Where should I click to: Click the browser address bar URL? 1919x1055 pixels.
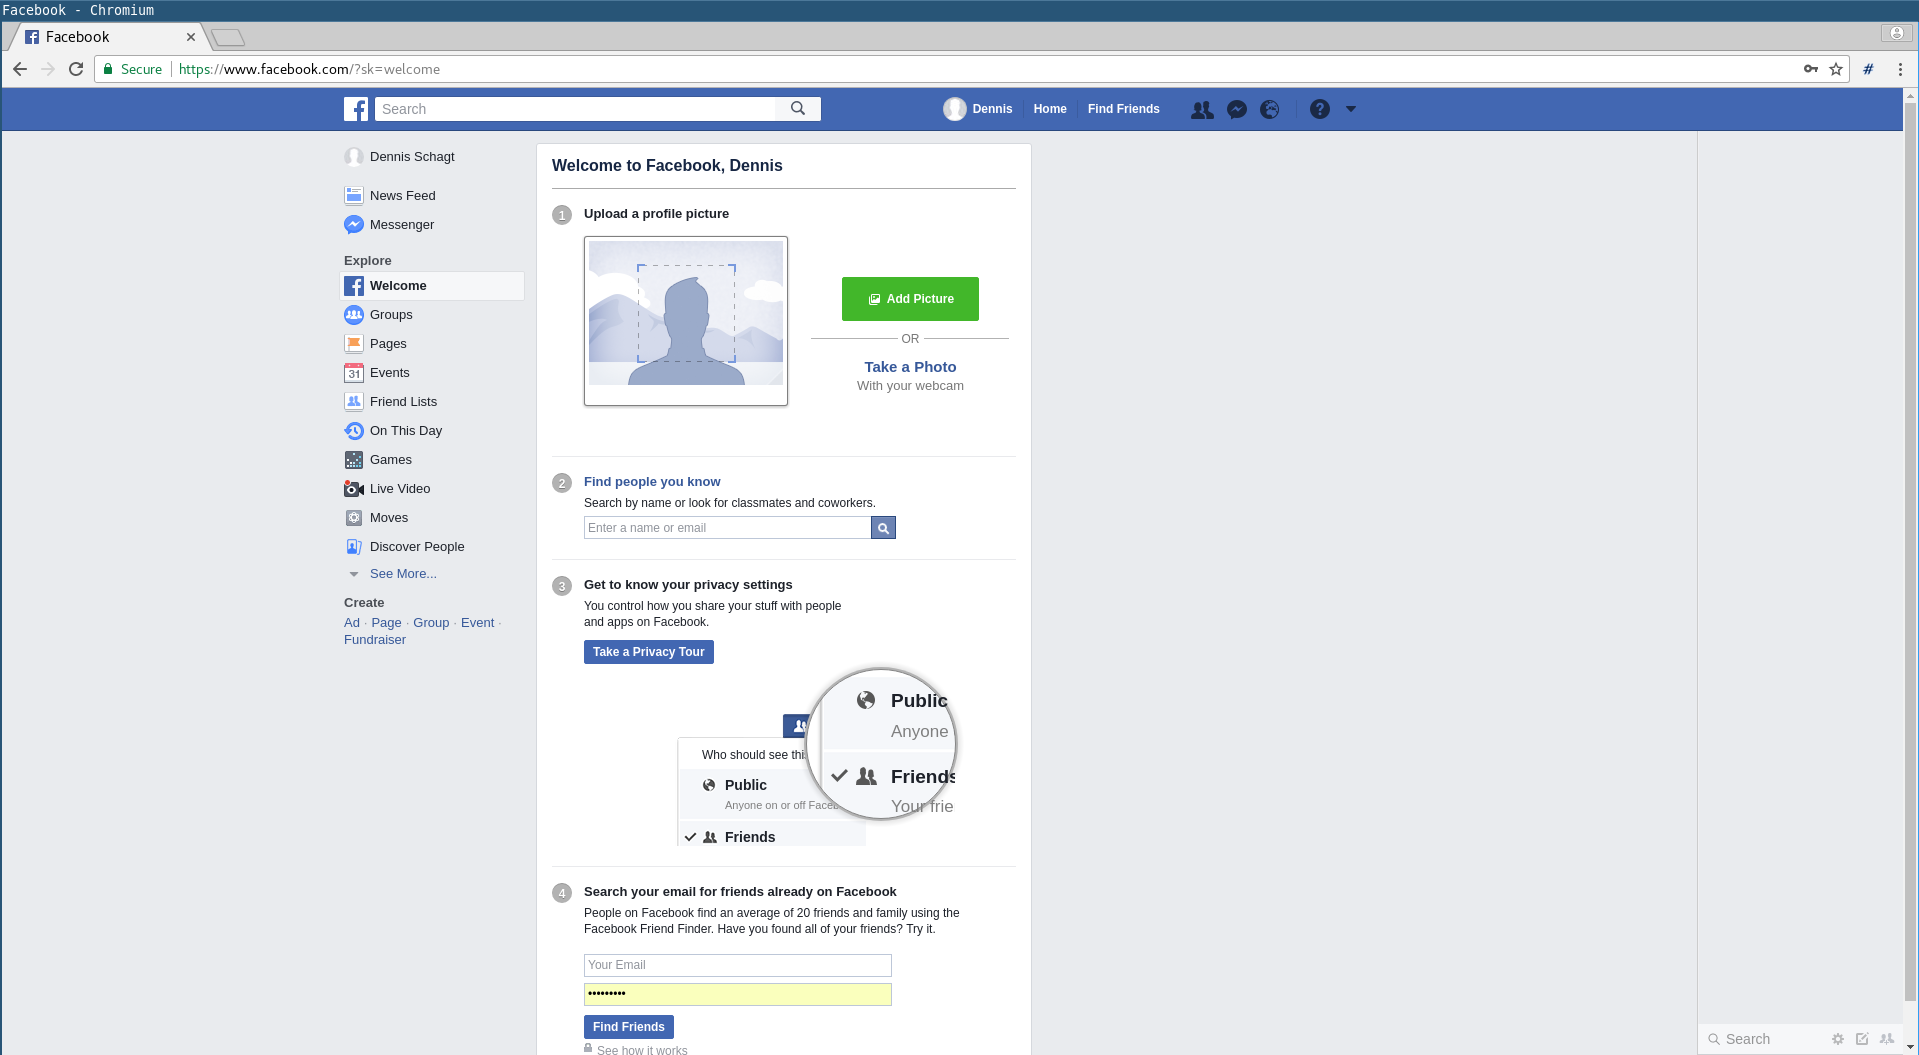pos(309,69)
